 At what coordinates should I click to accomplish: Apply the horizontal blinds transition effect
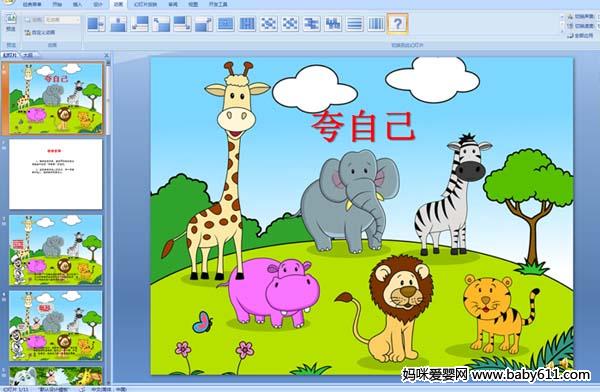(354, 24)
